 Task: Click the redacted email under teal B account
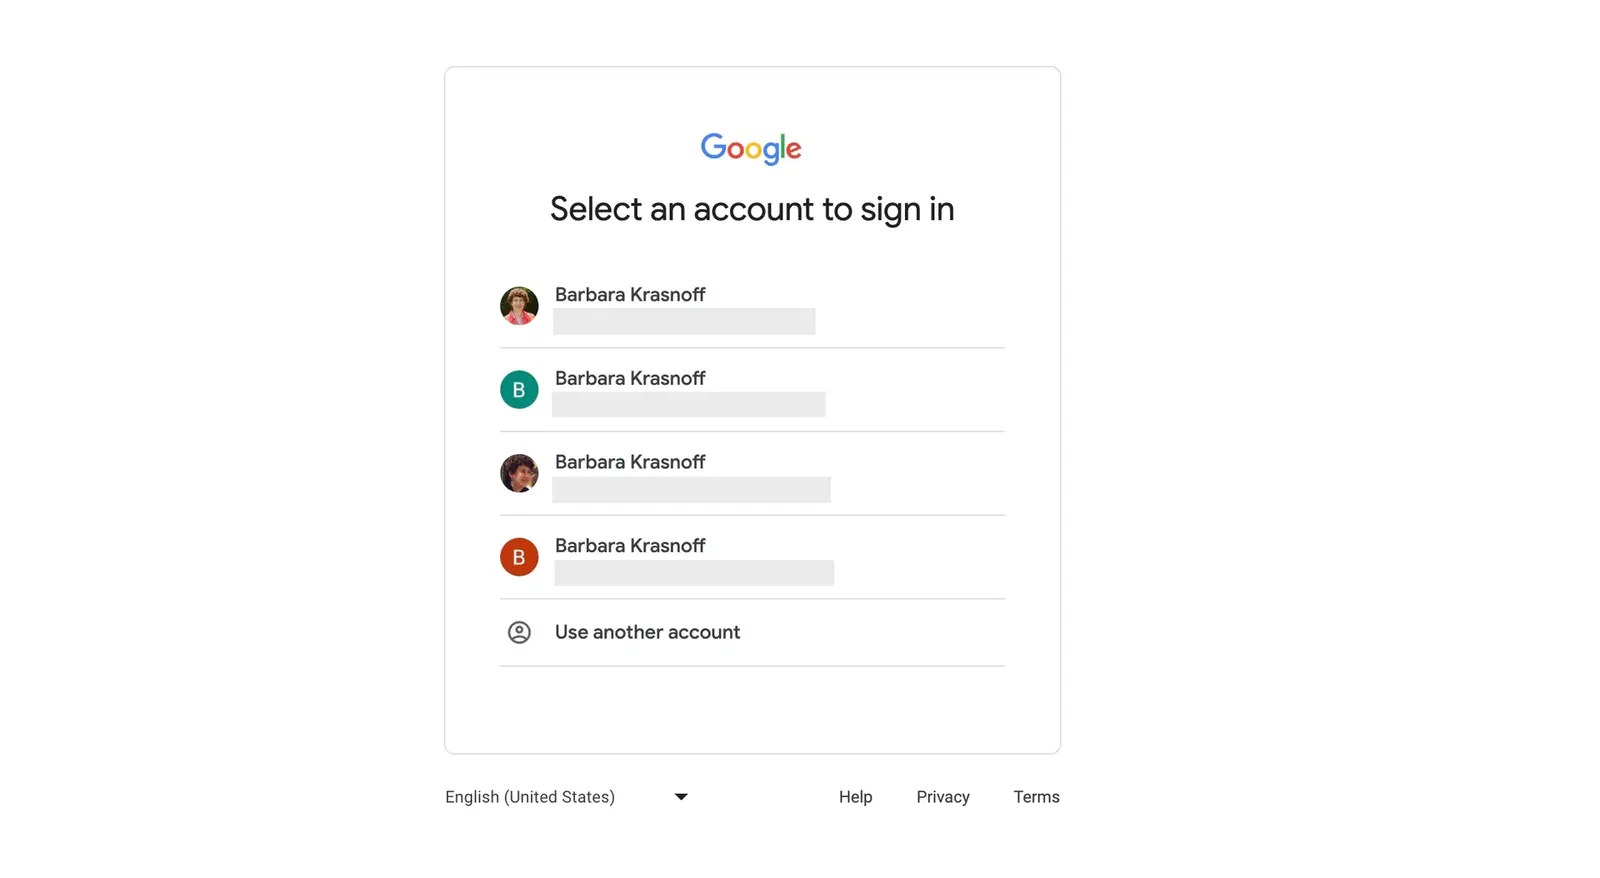(689, 404)
